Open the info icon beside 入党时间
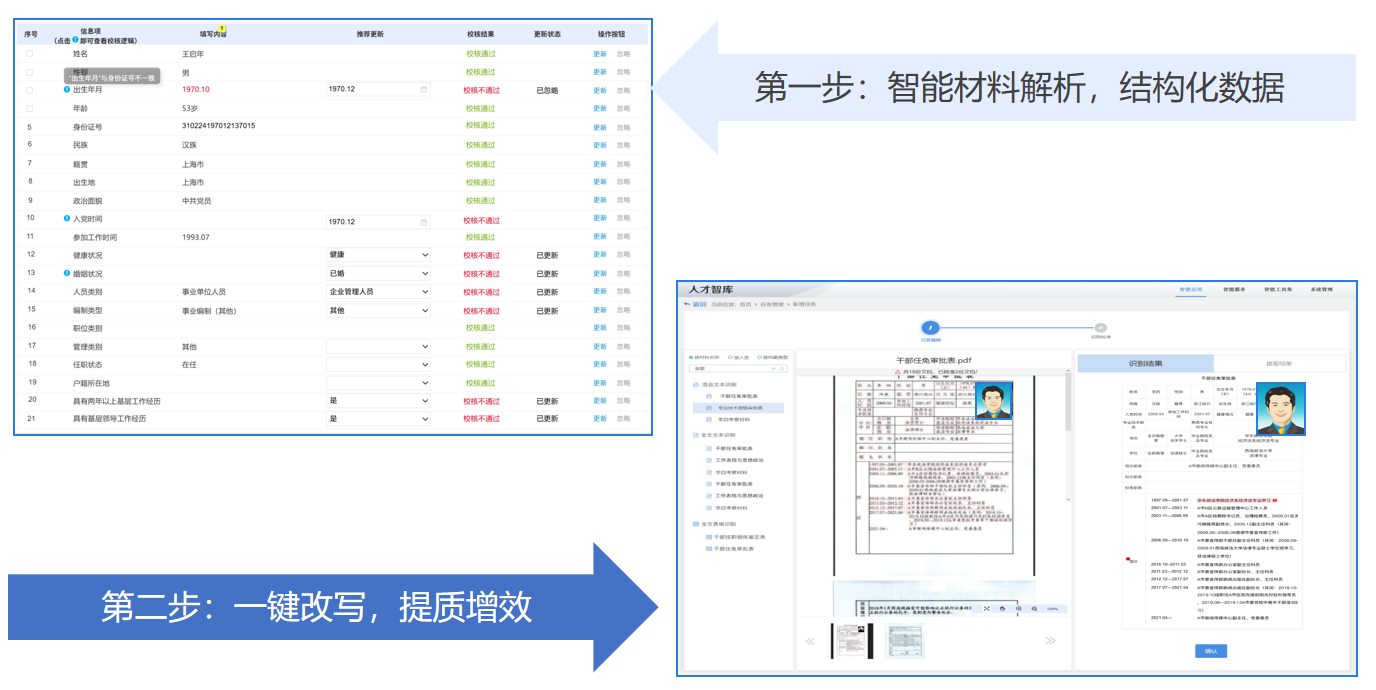Viewport: 1376px width, 690px height. click(x=67, y=218)
